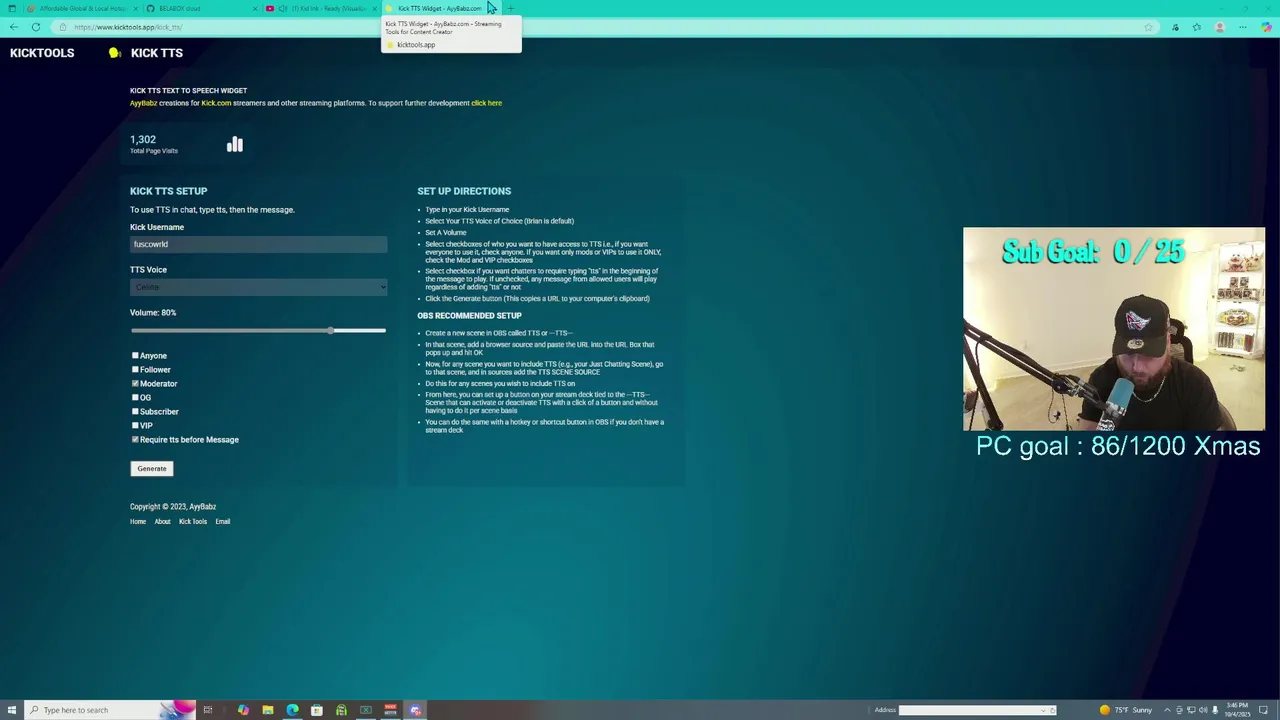Check the Anyone checkbox
The width and height of the screenshot is (1280, 720).
pyautogui.click(x=135, y=356)
